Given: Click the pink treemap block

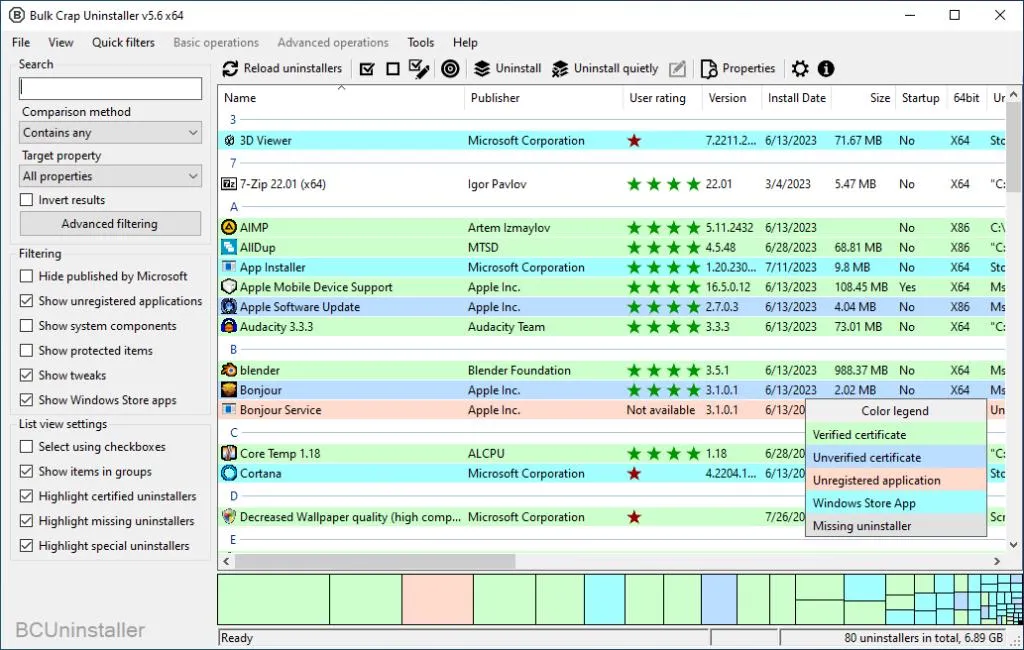Looking at the screenshot, I should [438, 599].
